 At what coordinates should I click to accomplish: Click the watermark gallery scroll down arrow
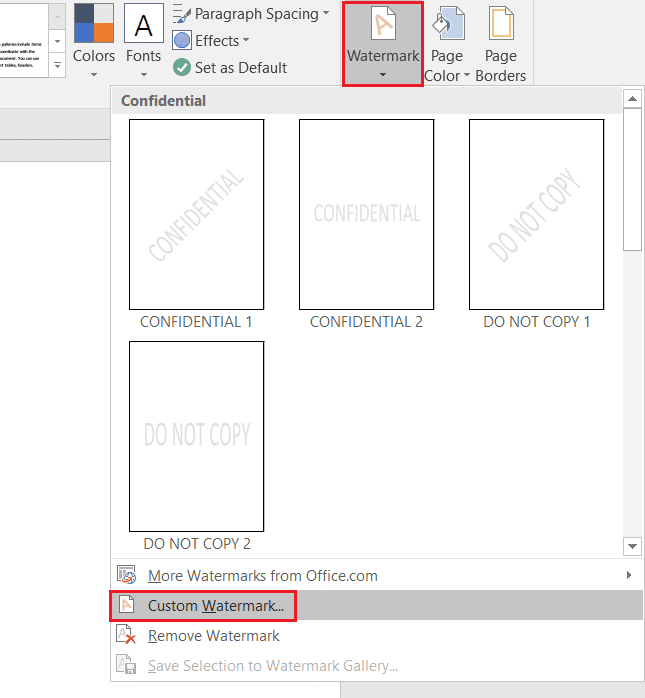click(x=632, y=546)
